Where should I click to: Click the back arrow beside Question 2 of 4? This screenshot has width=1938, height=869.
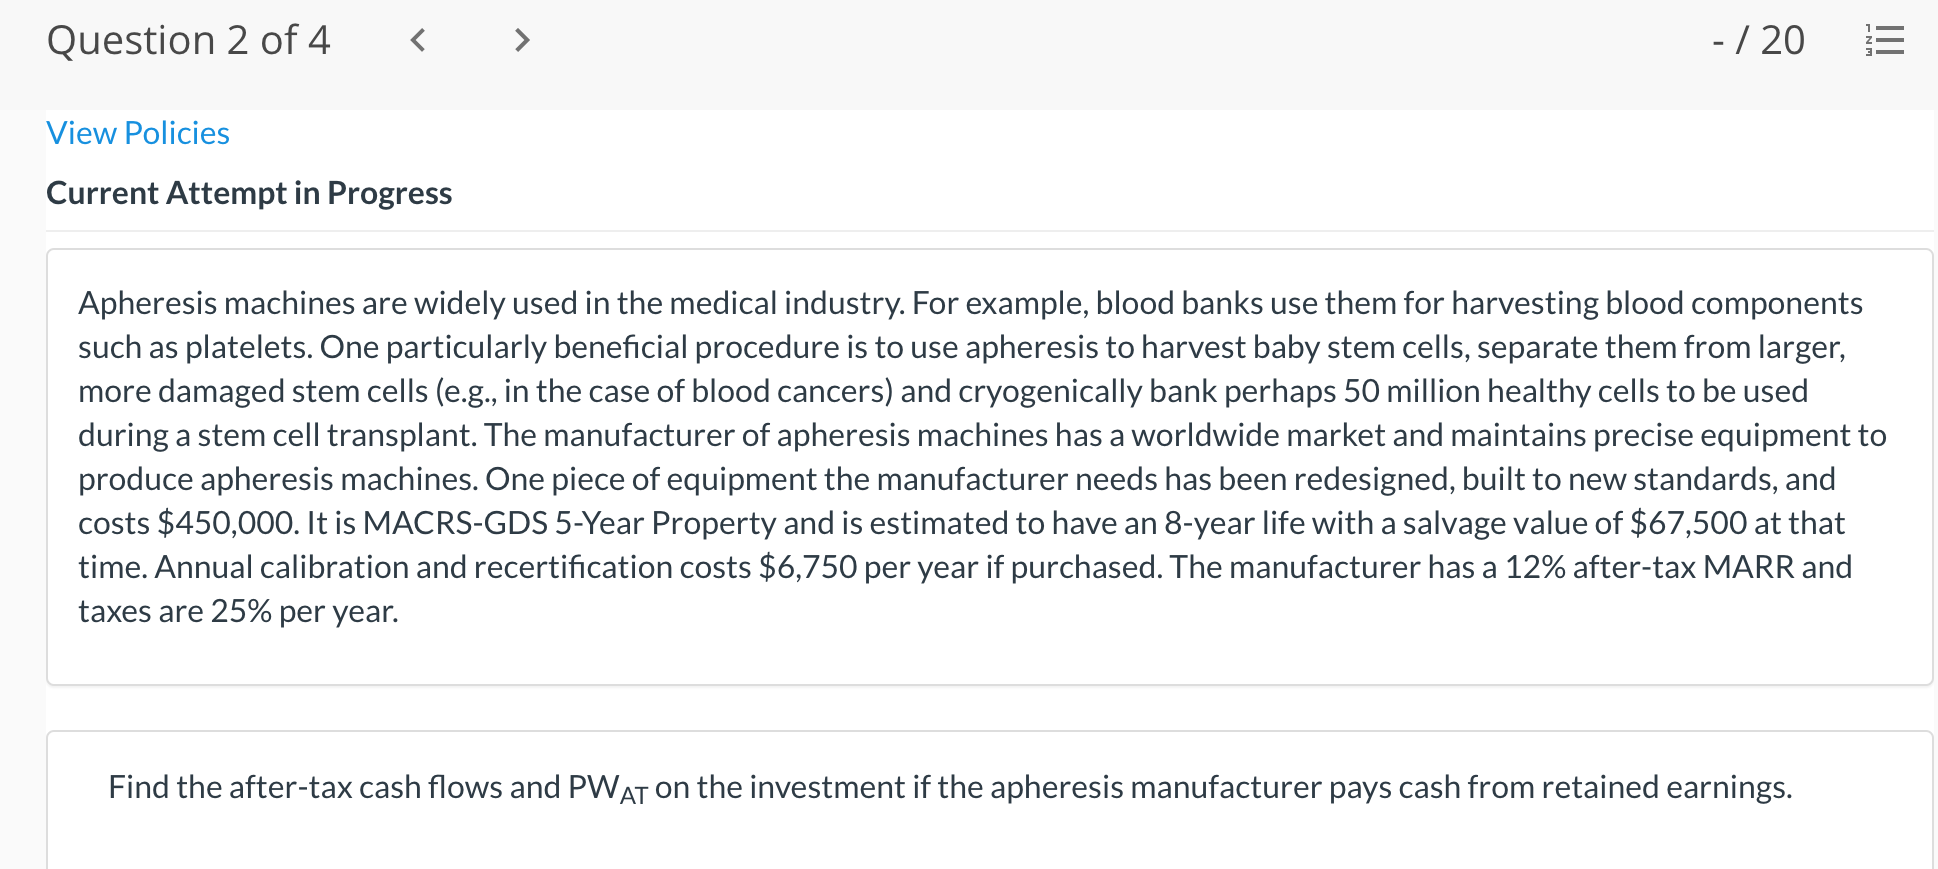419,40
